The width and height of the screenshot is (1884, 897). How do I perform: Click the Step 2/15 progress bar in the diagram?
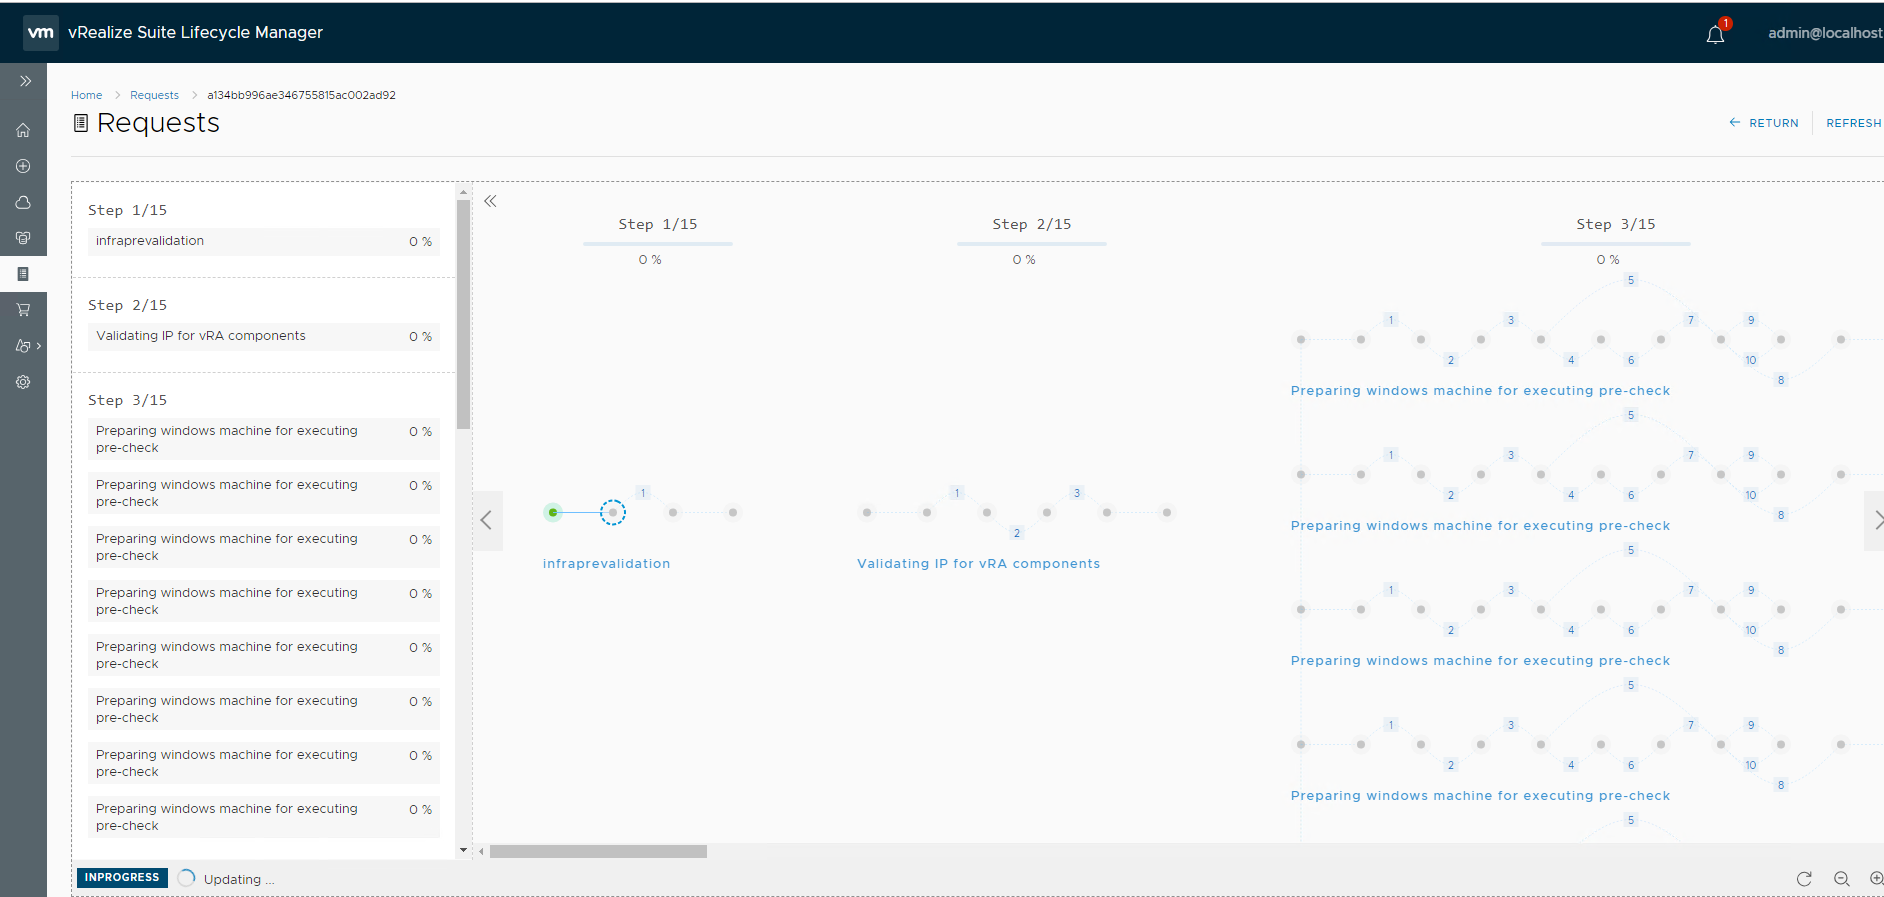pos(1032,244)
